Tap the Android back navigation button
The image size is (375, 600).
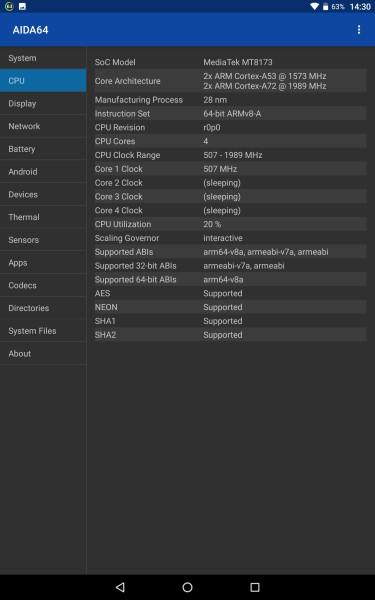(120, 587)
